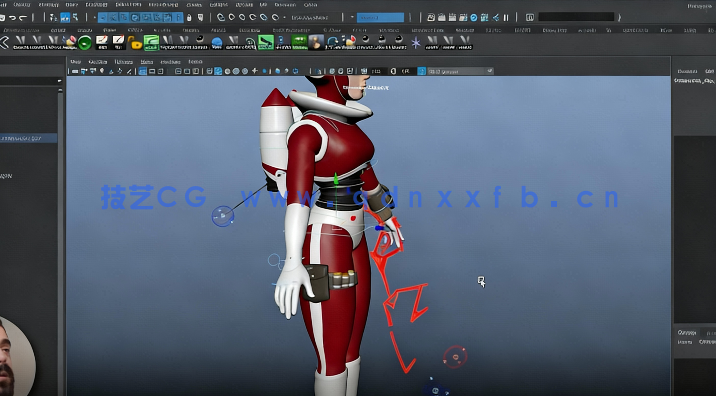Click select camera icon in panel toolbar

coord(75,71)
